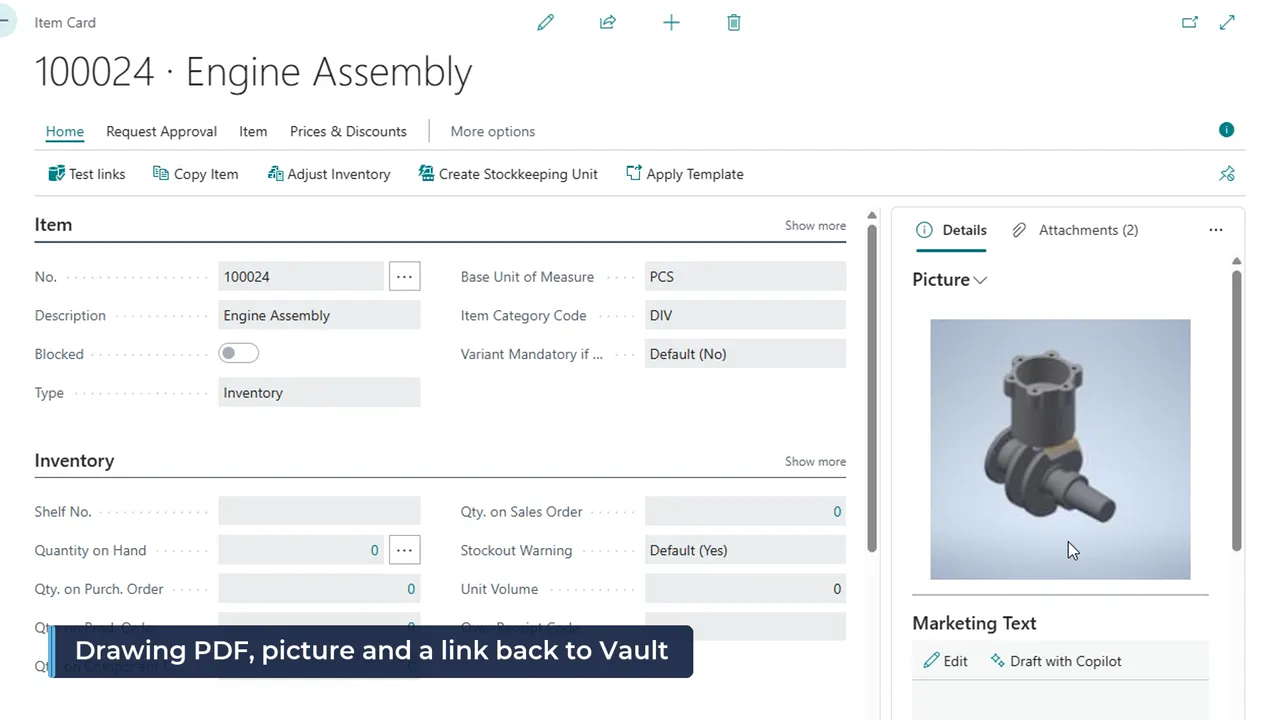Click Copy Item action
The height and width of the screenshot is (720, 1280).
pyautogui.click(x=196, y=174)
